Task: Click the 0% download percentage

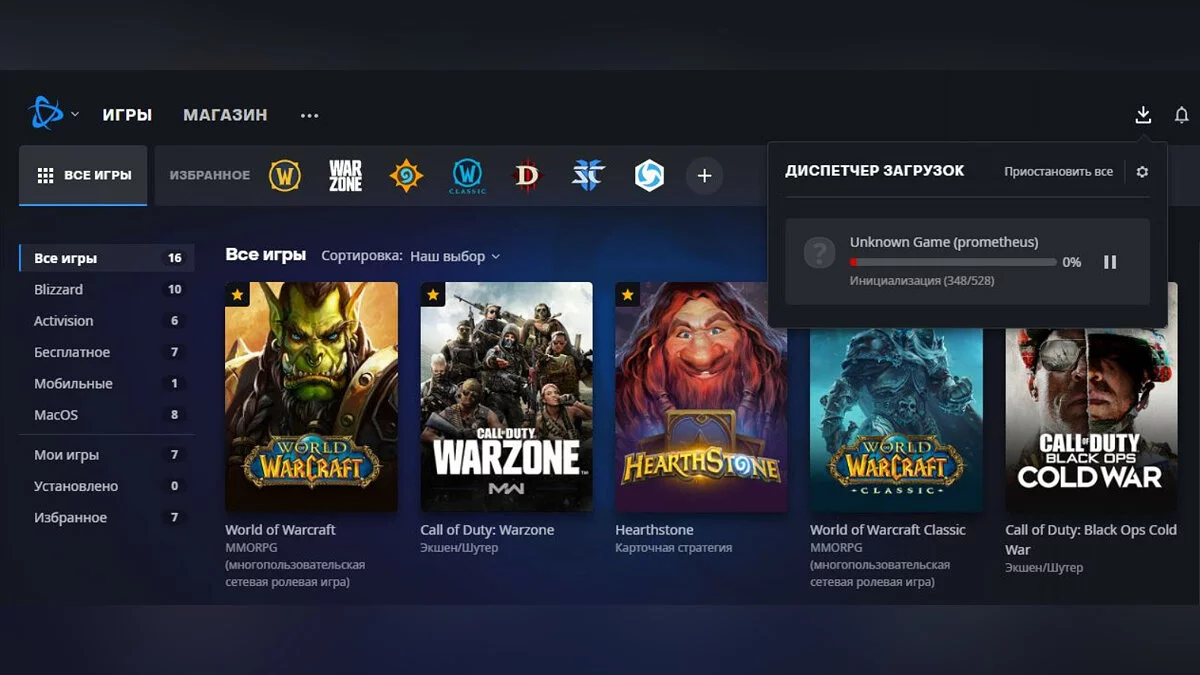Action: 1072,262
